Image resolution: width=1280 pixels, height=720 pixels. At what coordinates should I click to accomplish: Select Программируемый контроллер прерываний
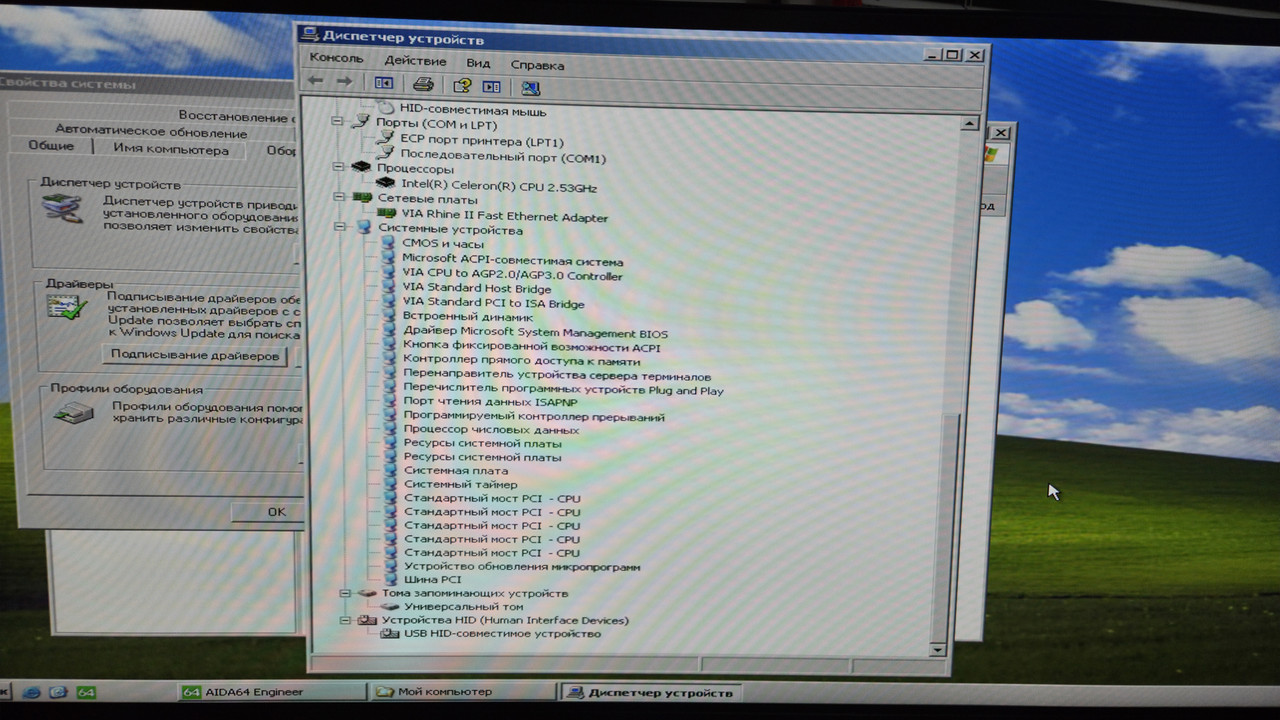click(534, 416)
